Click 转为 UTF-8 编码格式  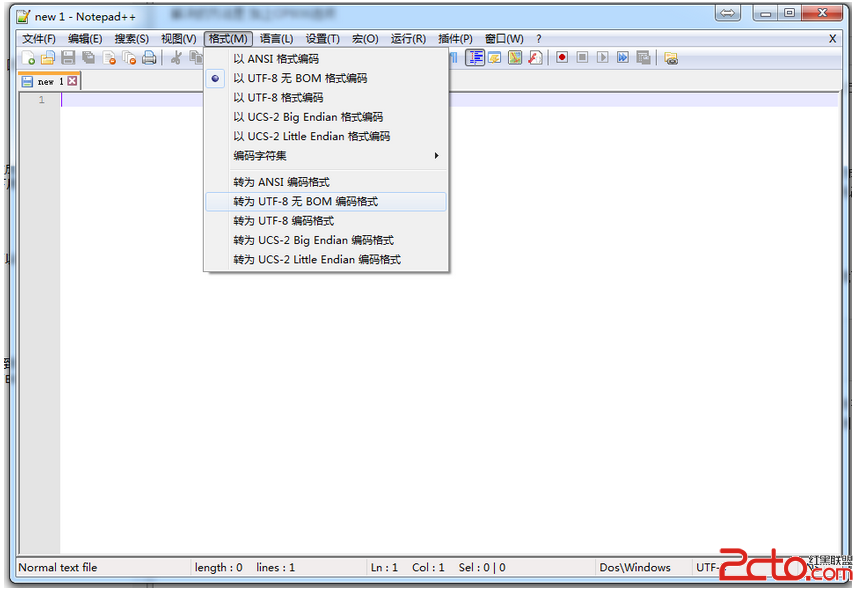click(326, 221)
